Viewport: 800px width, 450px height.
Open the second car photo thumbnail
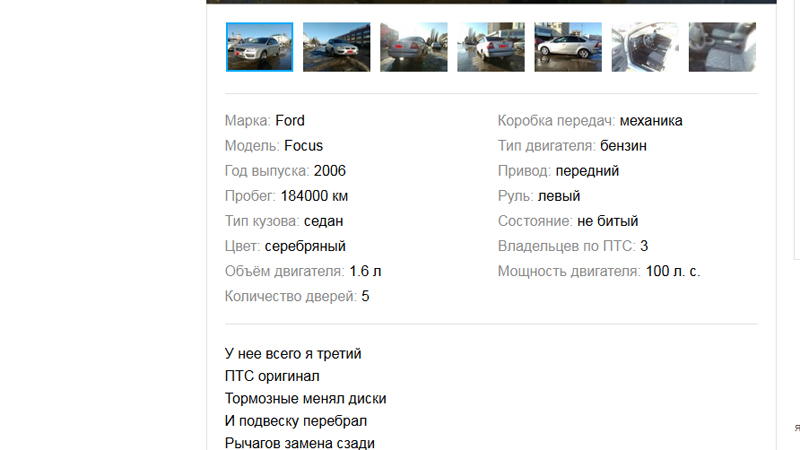pyautogui.click(x=337, y=47)
